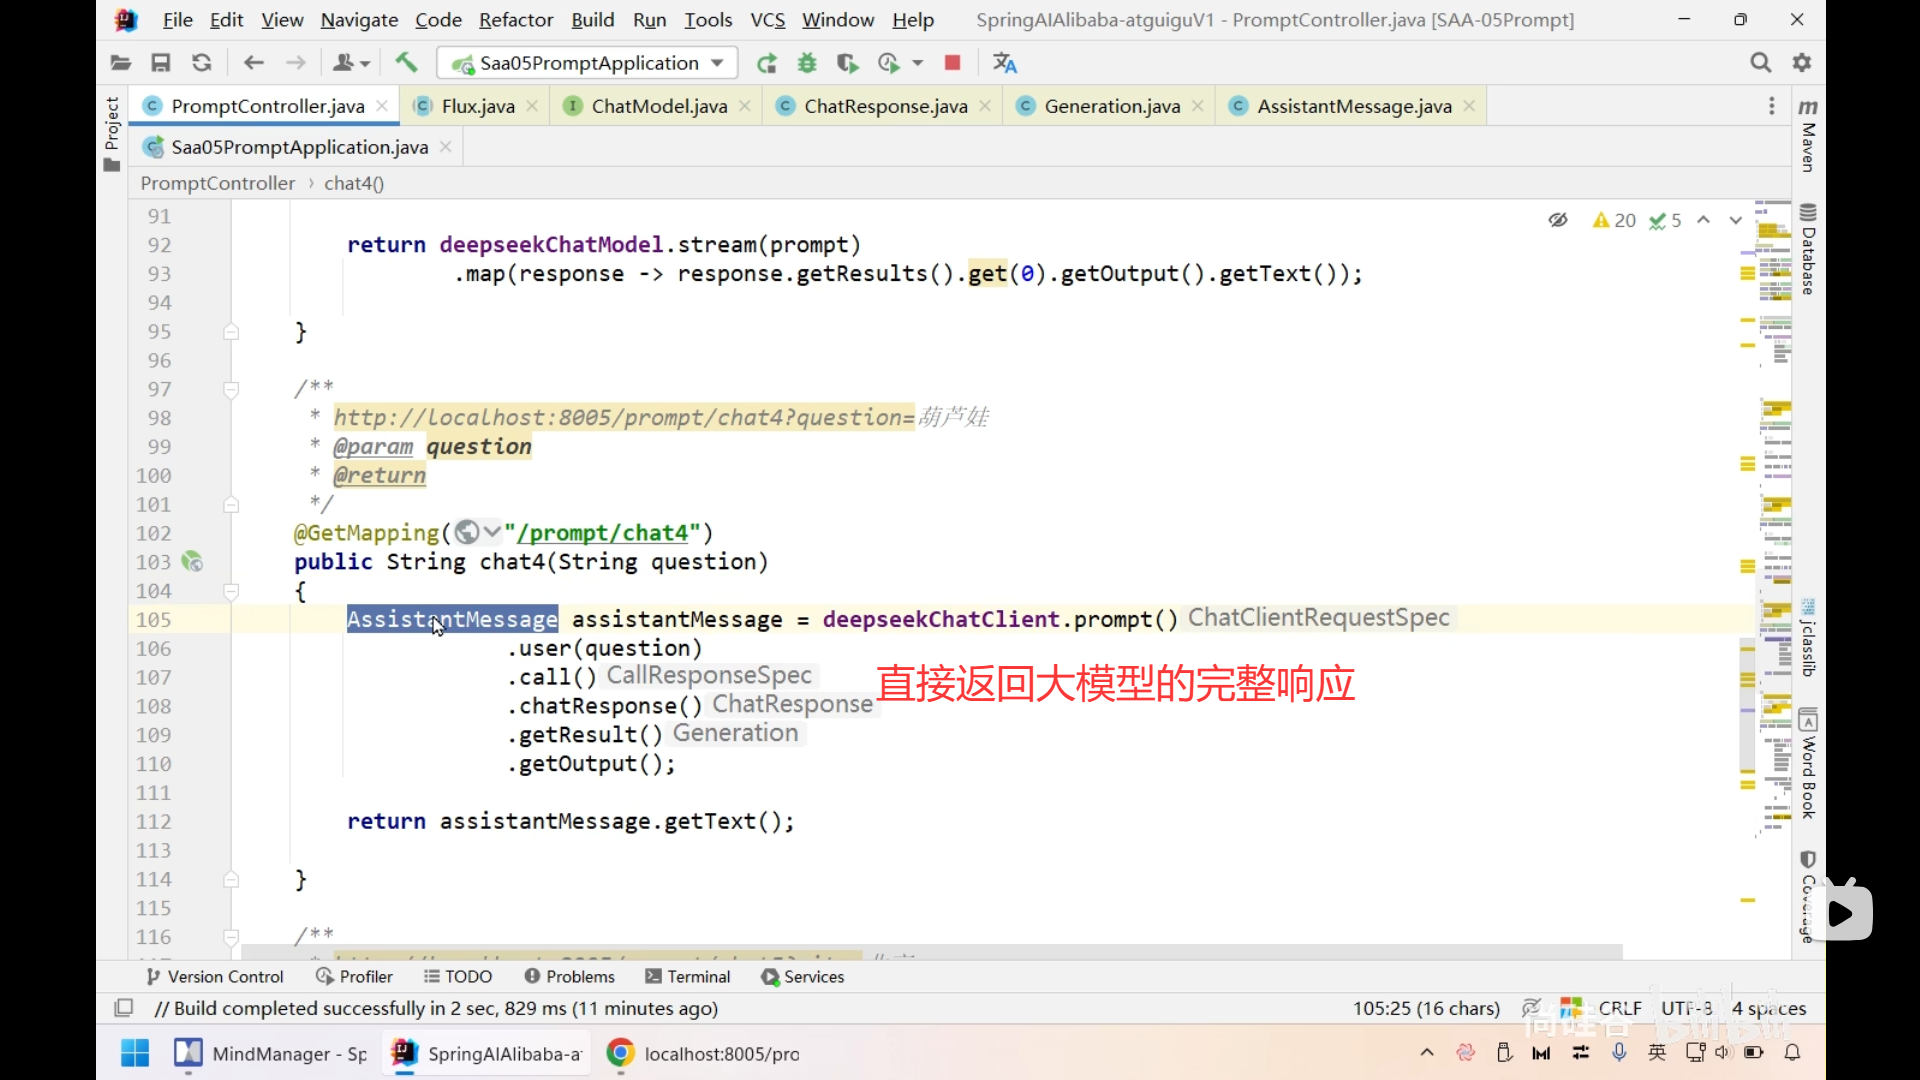Open the Translate icon in toolbar

tap(1004, 63)
